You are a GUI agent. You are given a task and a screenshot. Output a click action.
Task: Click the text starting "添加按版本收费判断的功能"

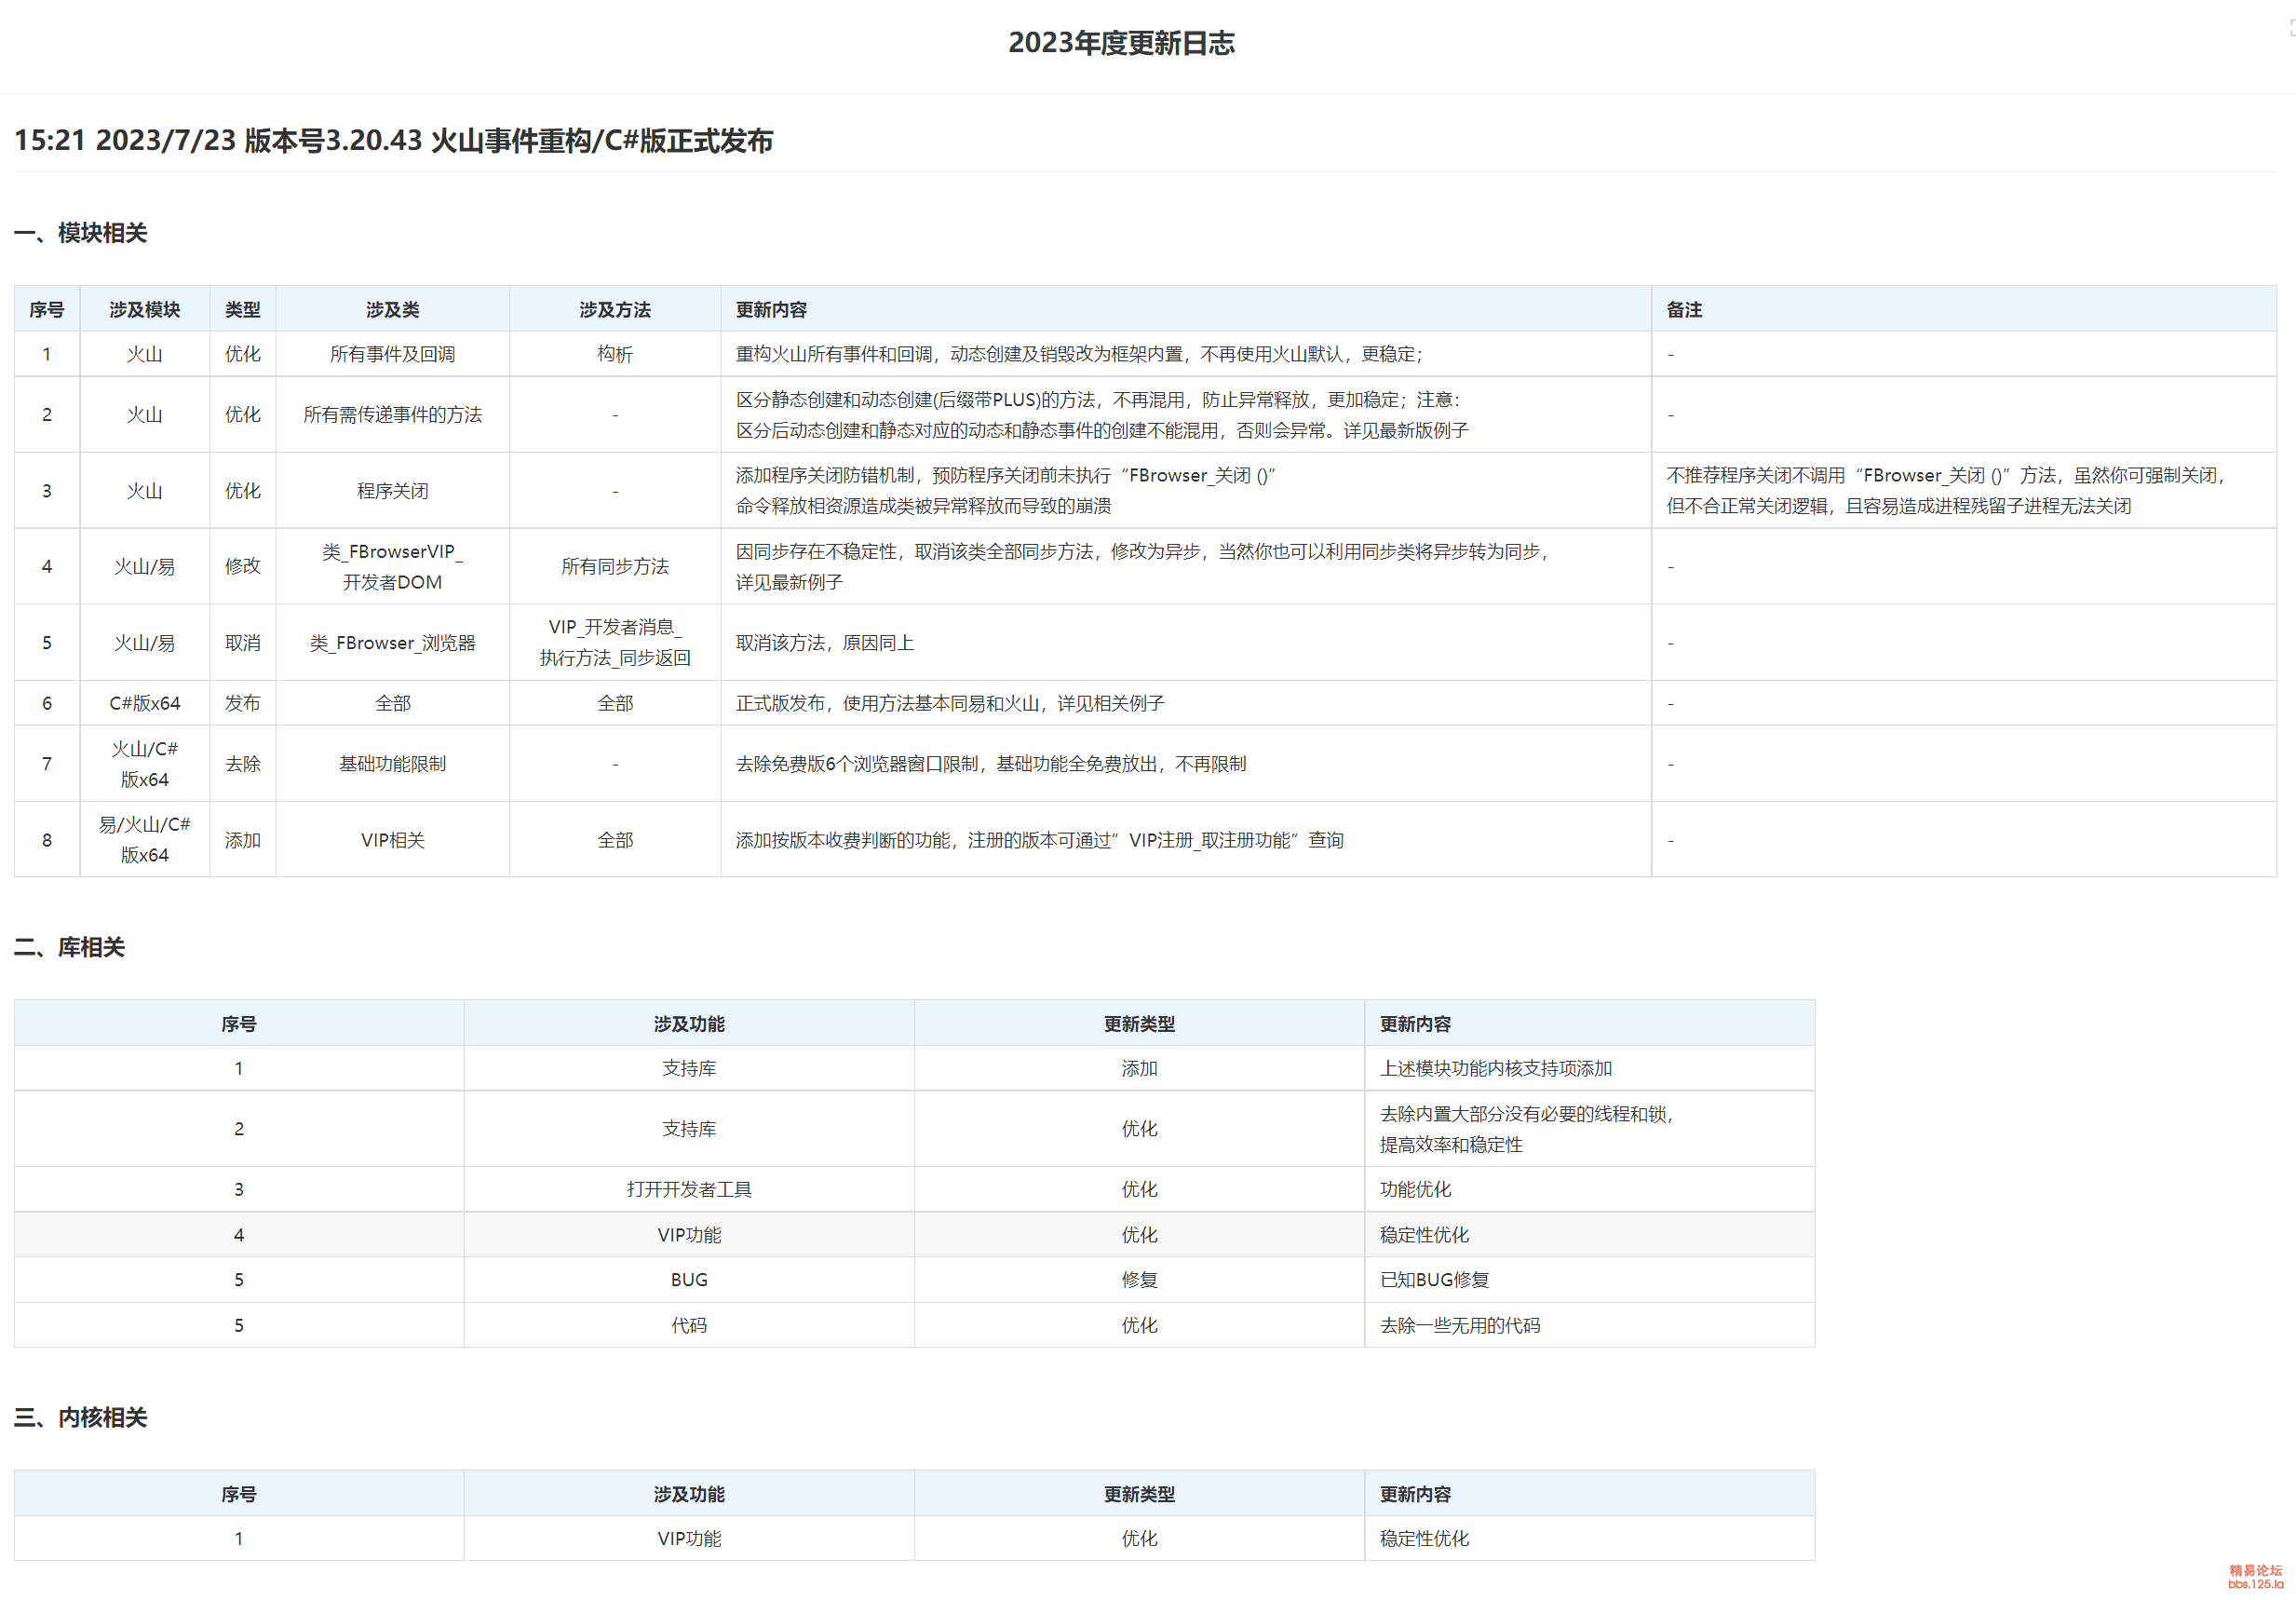pyautogui.click(x=1040, y=840)
